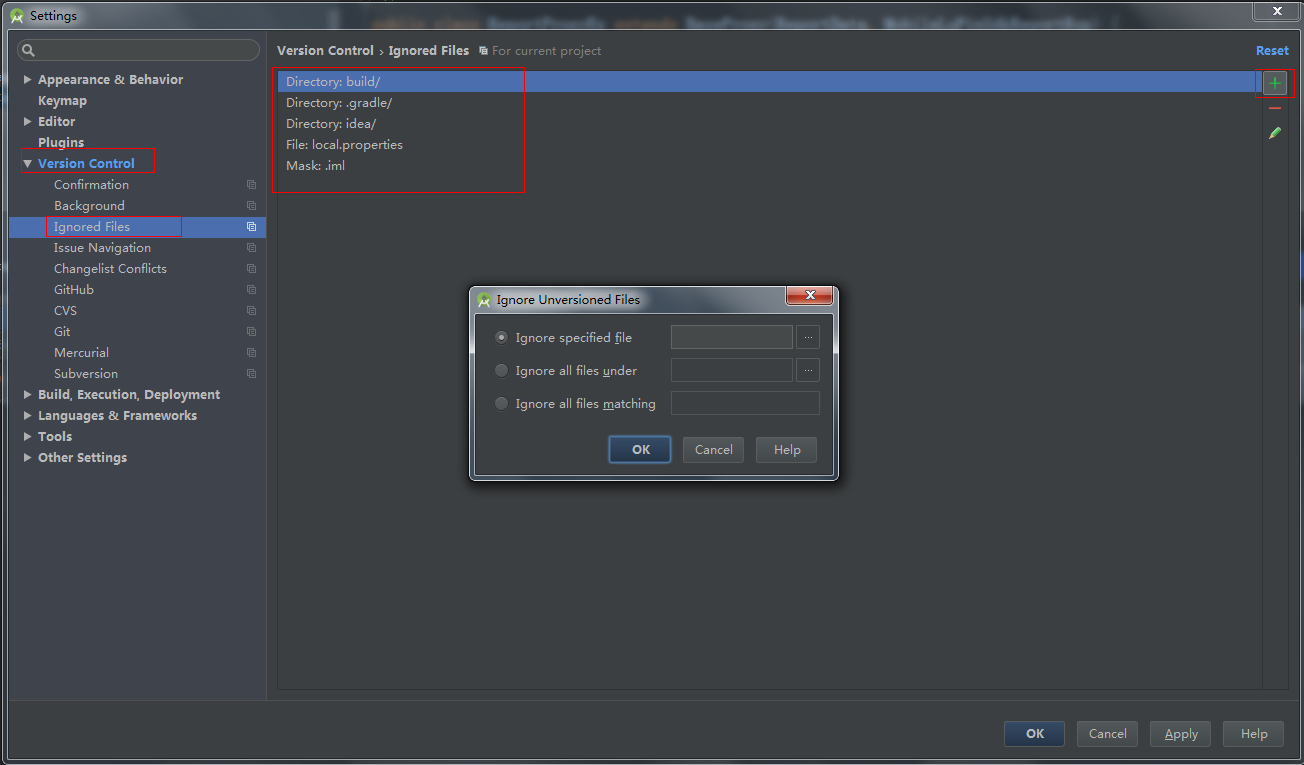Open Keymap settings page
The height and width of the screenshot is (765, 1304).
(x=62, y=101)
